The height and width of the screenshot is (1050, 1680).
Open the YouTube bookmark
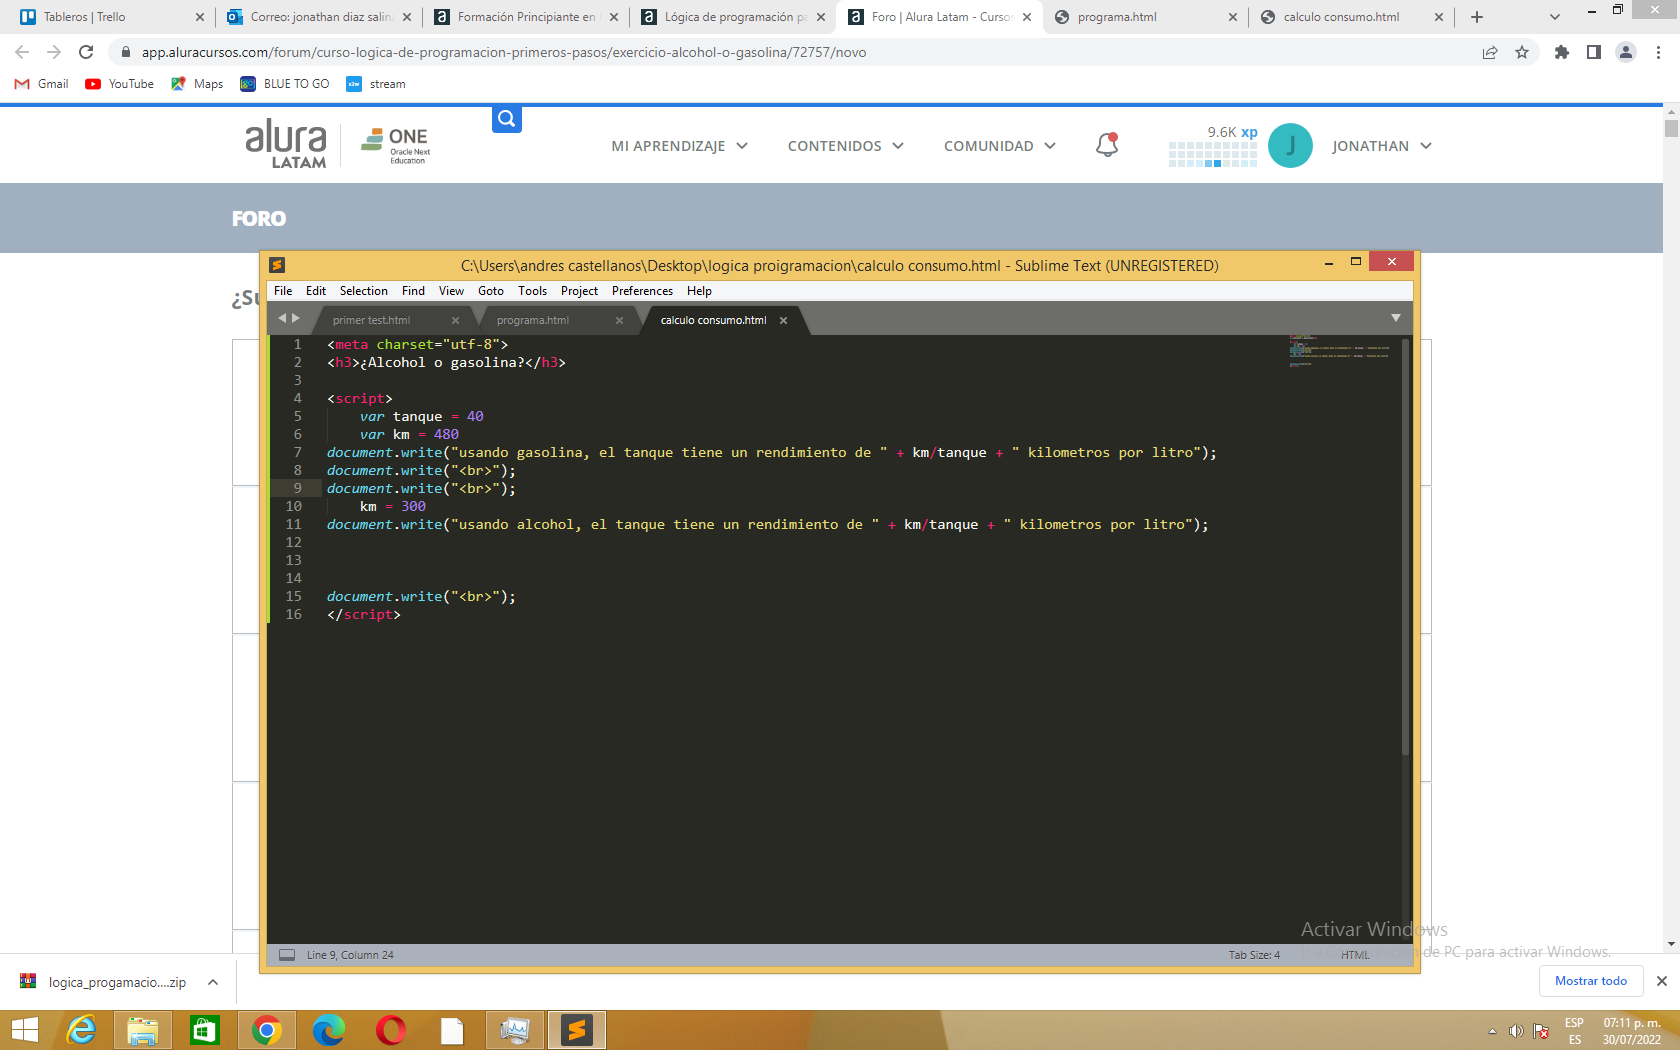pos(120,84)
